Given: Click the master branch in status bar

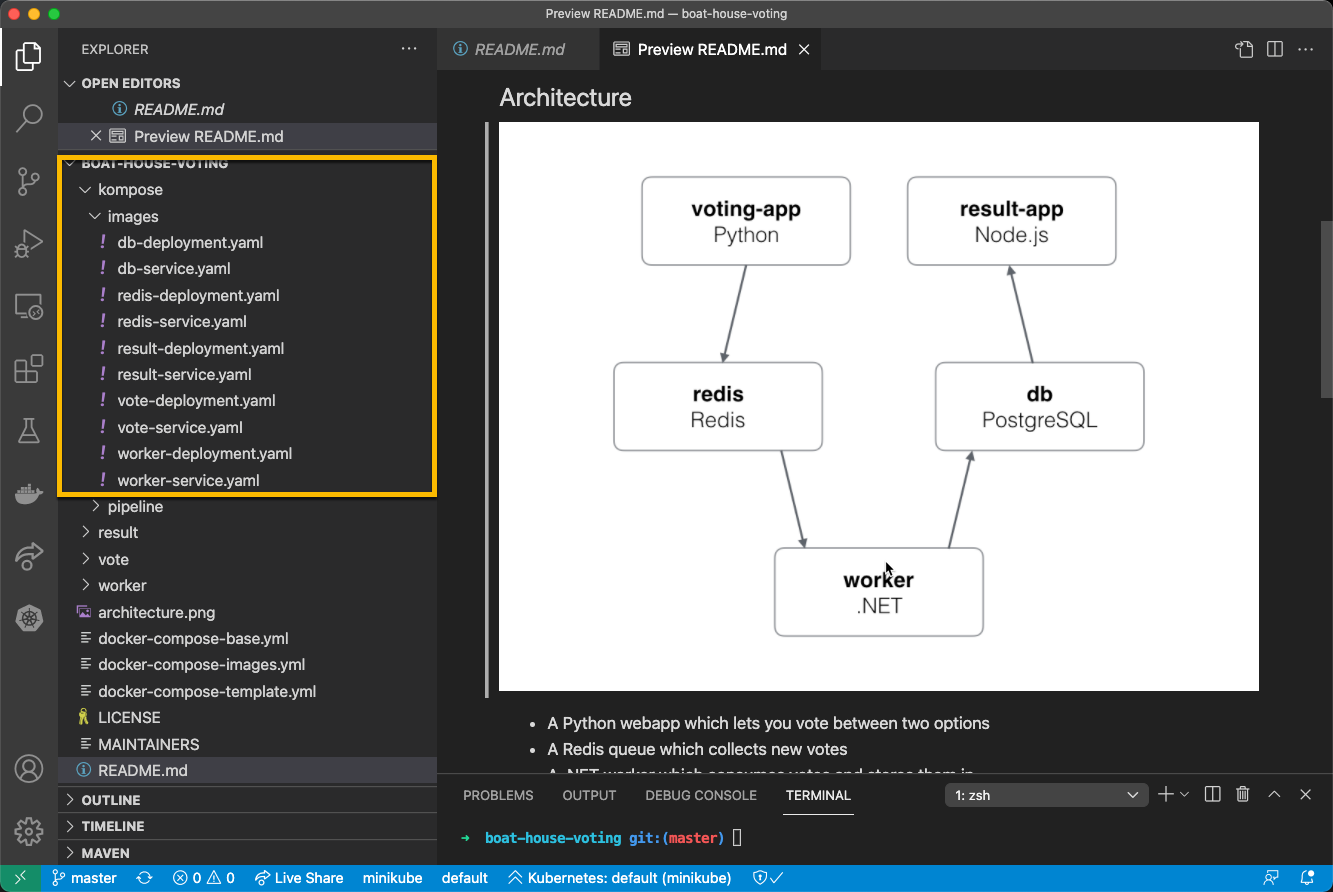Looking at the screenshot, I should tap(85, 878).
